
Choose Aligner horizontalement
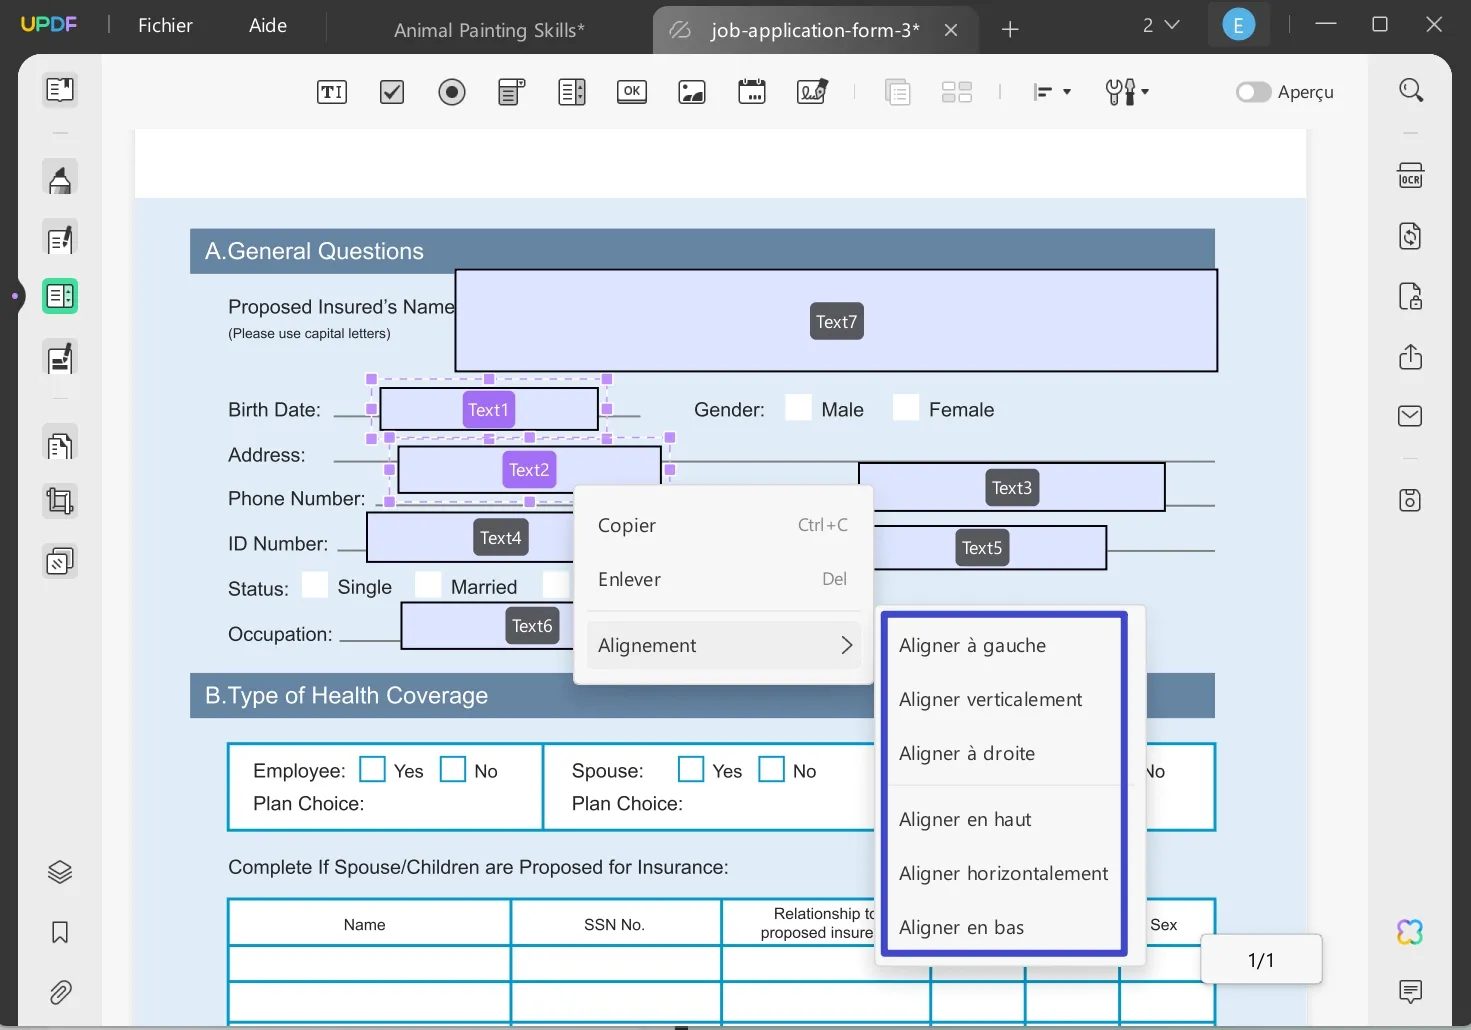1003,874
